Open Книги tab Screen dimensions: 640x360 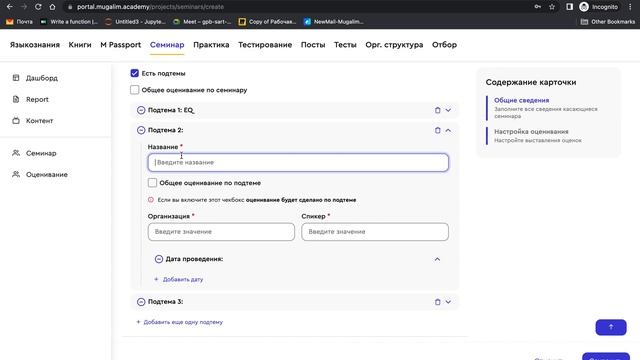click(x=80, y=45)
